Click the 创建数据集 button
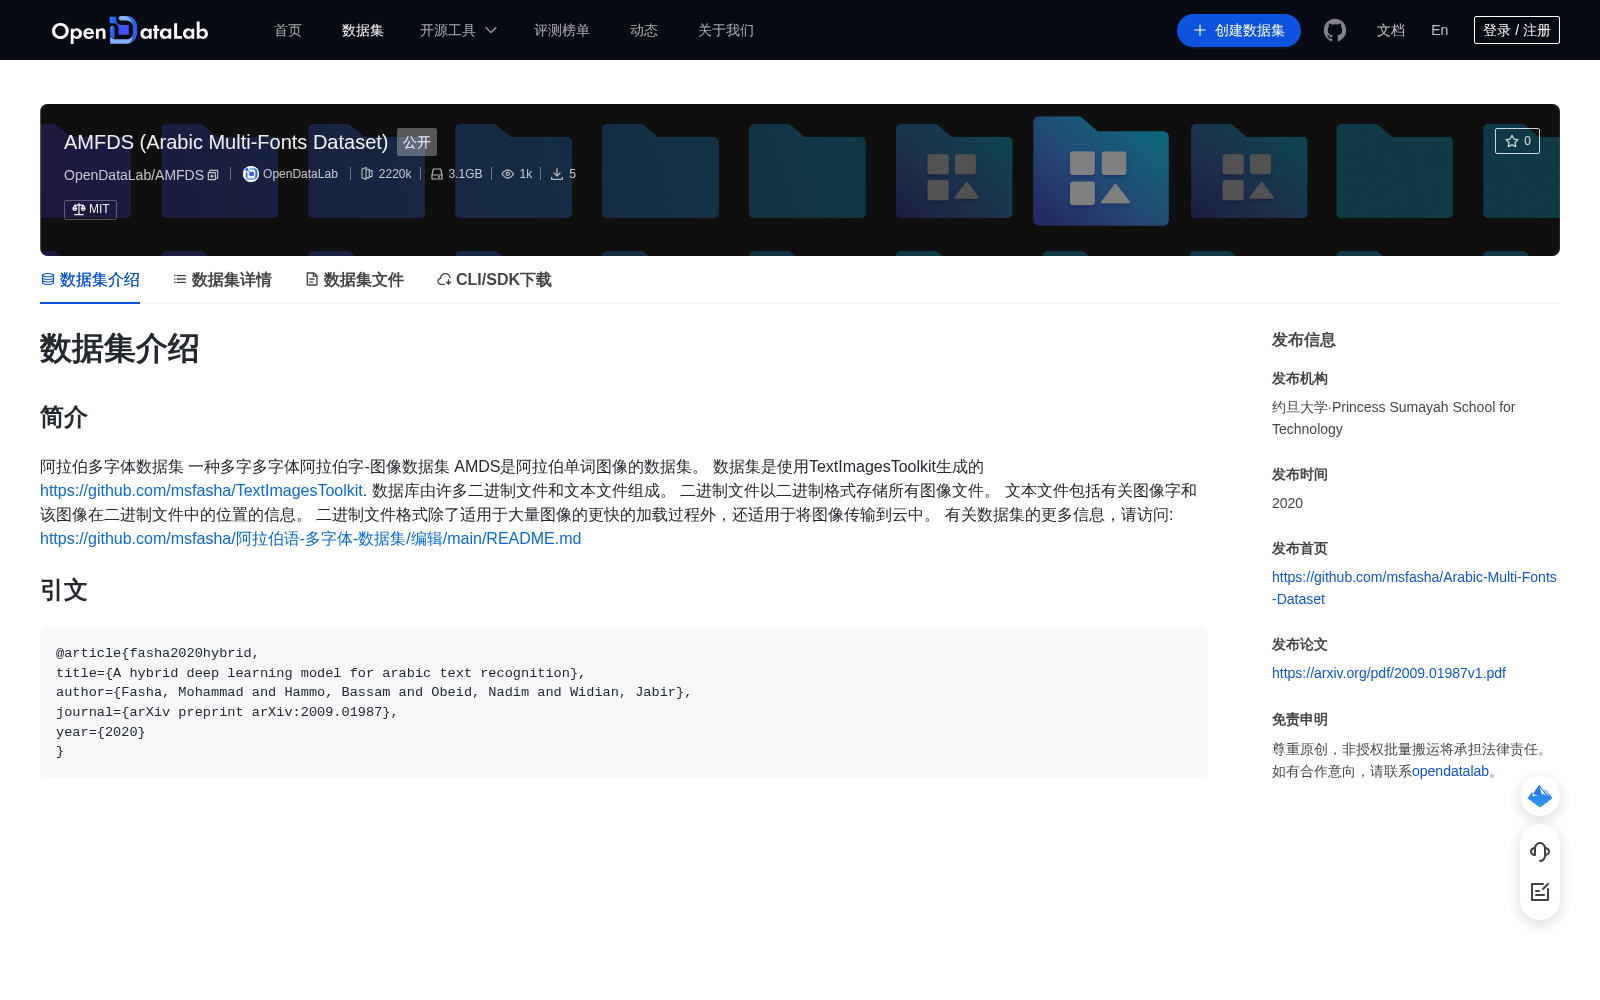 point(1239,30)
